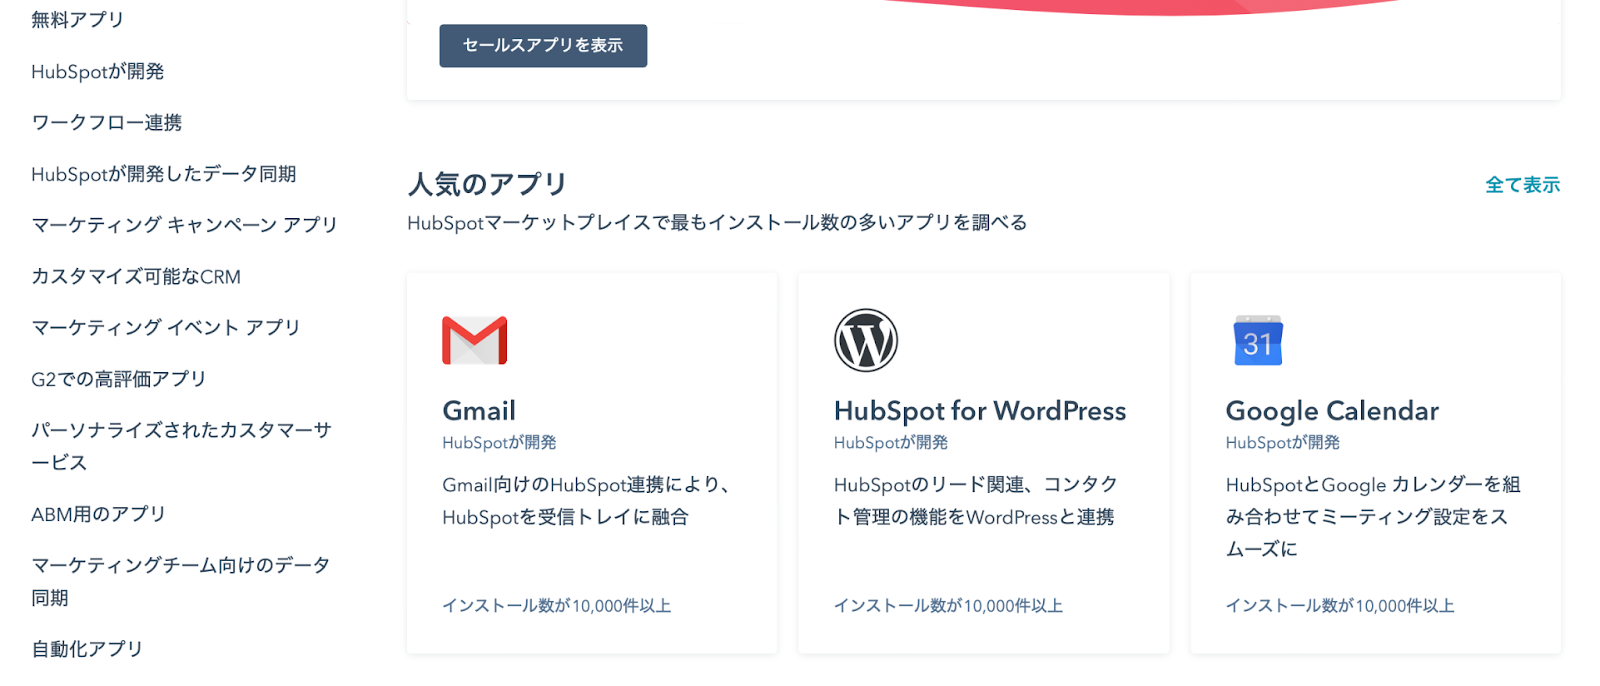Open the ワークフロー連携 category
Viewport: 1600px width, 686px height.
coord(107,123)
